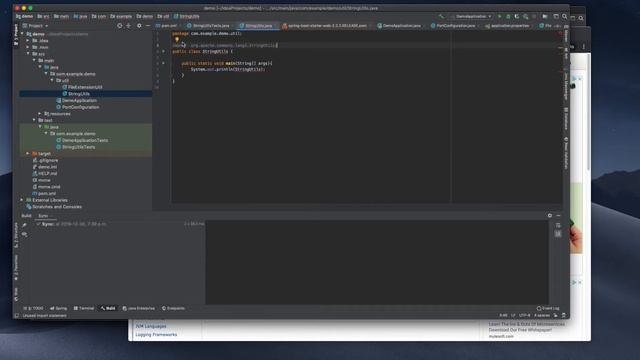Collapse the util package

pyautogui.click(x=52, y=80)
